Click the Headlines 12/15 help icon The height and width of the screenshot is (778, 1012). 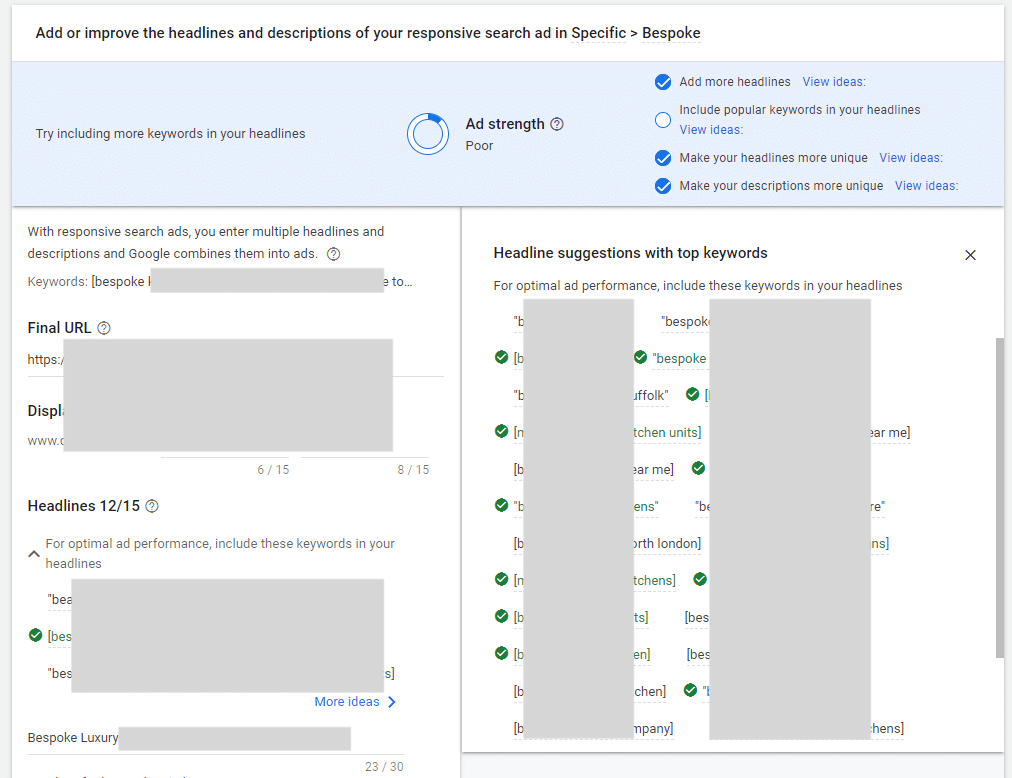click(152, 506)
